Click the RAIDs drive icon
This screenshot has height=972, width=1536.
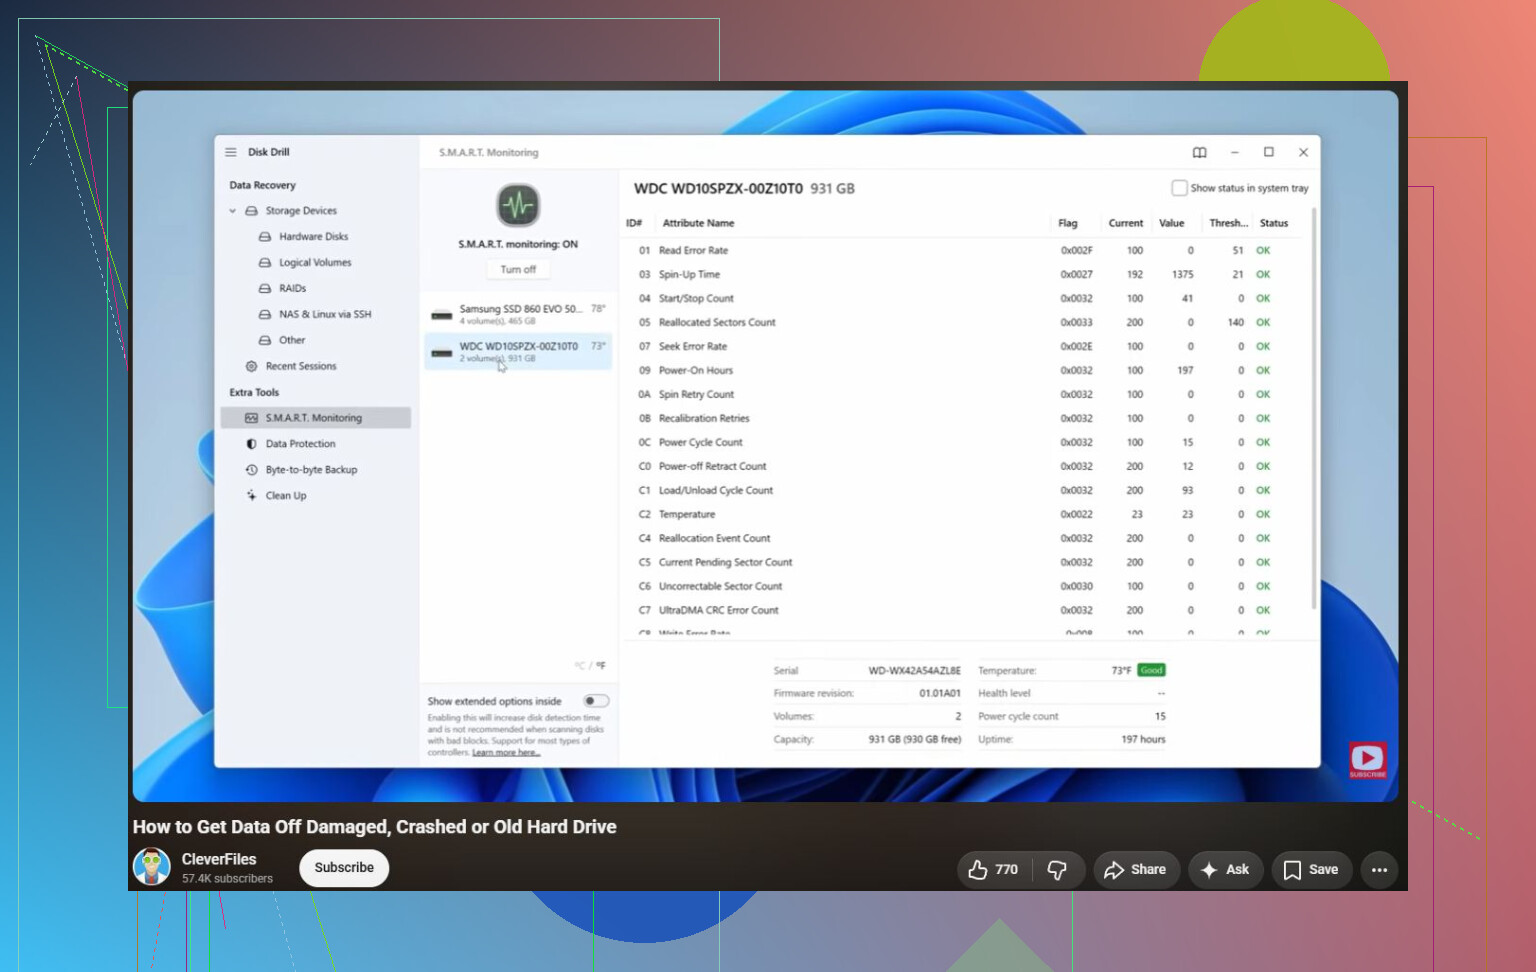pos(265,289)
